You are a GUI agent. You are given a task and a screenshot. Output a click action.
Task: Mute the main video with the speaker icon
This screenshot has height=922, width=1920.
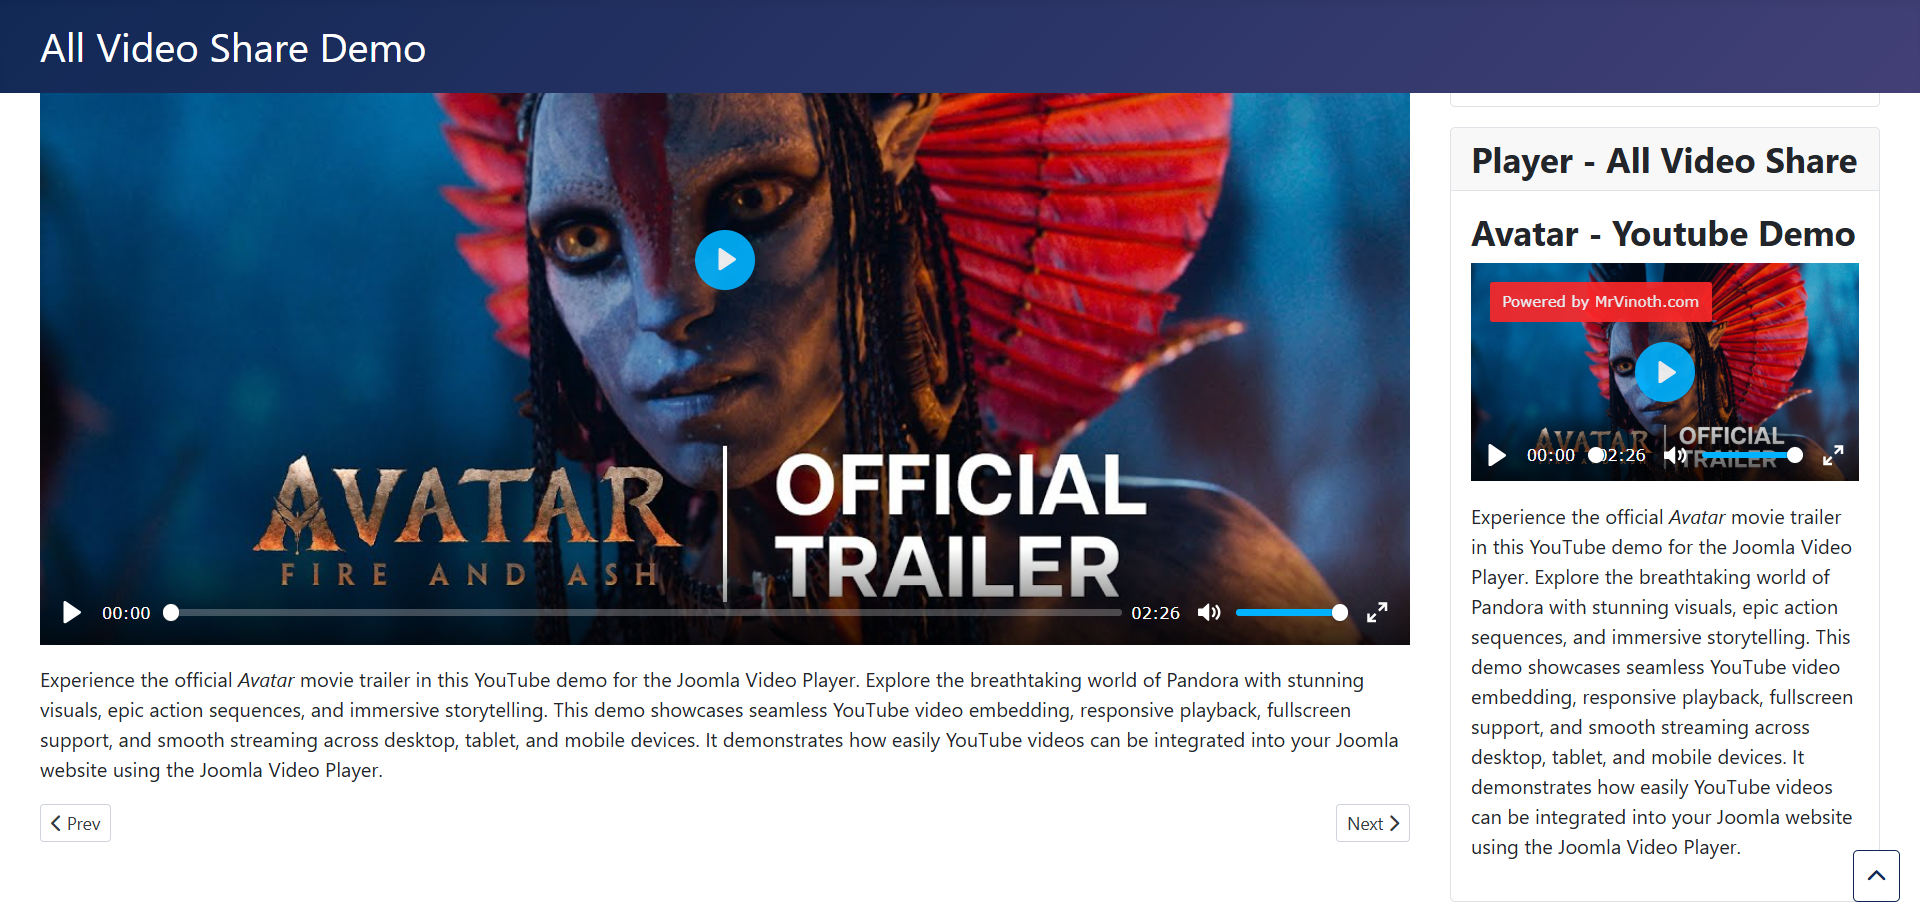pyautogui.click(x=1209, y=612)
